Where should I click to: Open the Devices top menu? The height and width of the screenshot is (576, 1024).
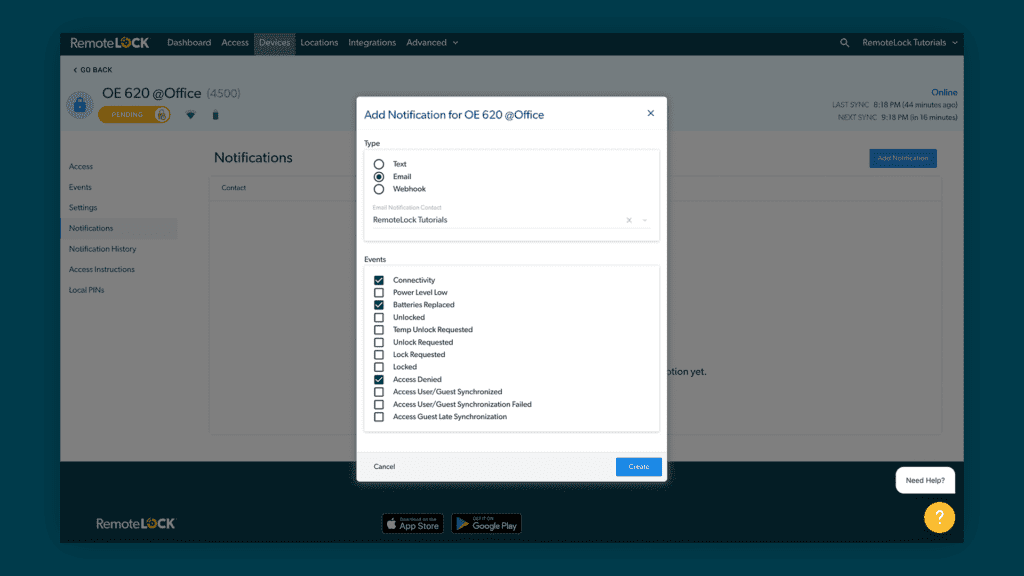pyautogui.click(x=274, y=42)
